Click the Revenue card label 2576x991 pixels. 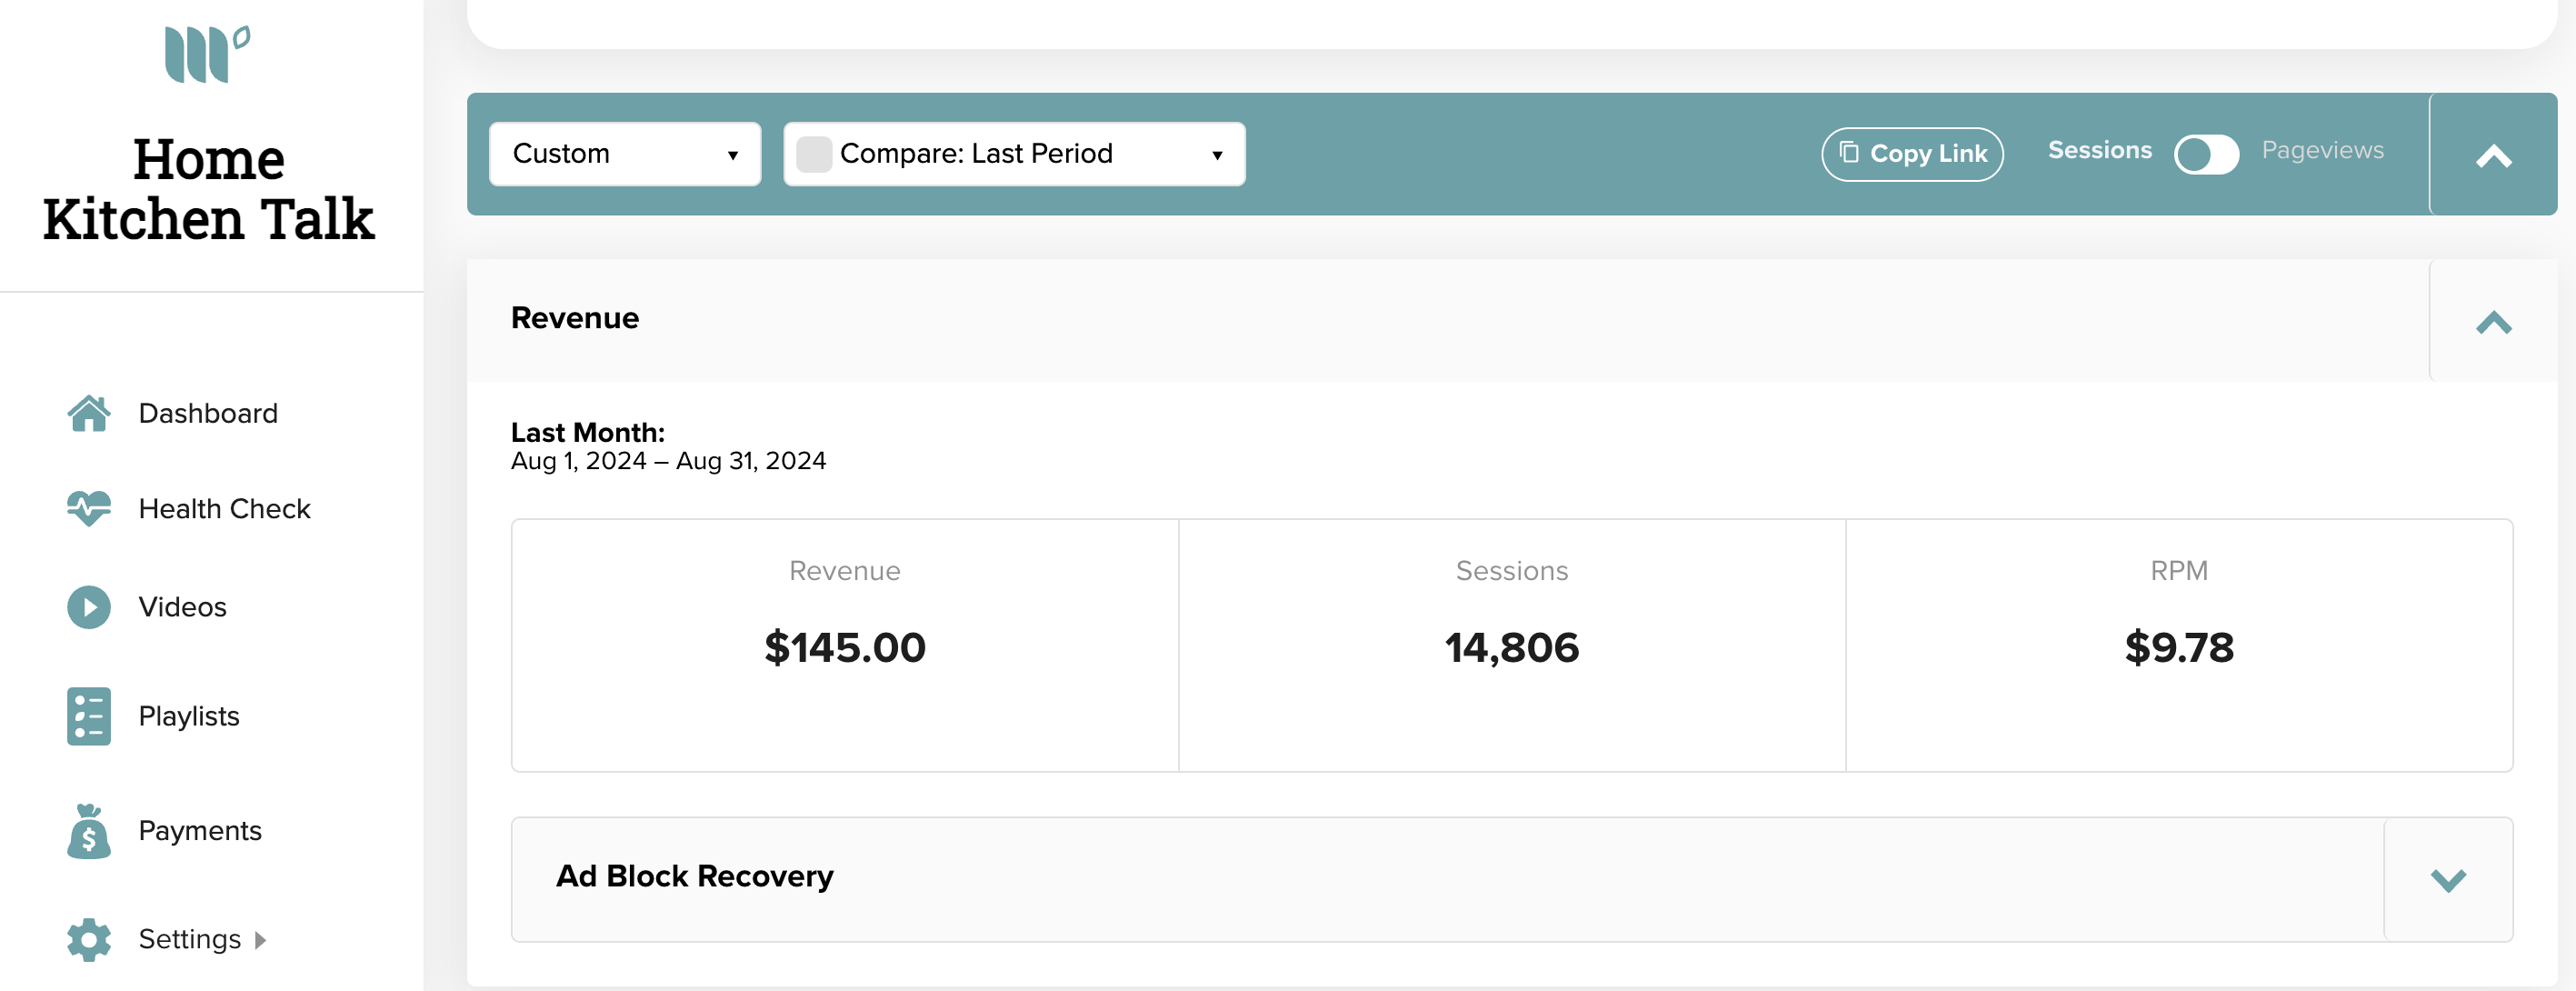(845, 571)
